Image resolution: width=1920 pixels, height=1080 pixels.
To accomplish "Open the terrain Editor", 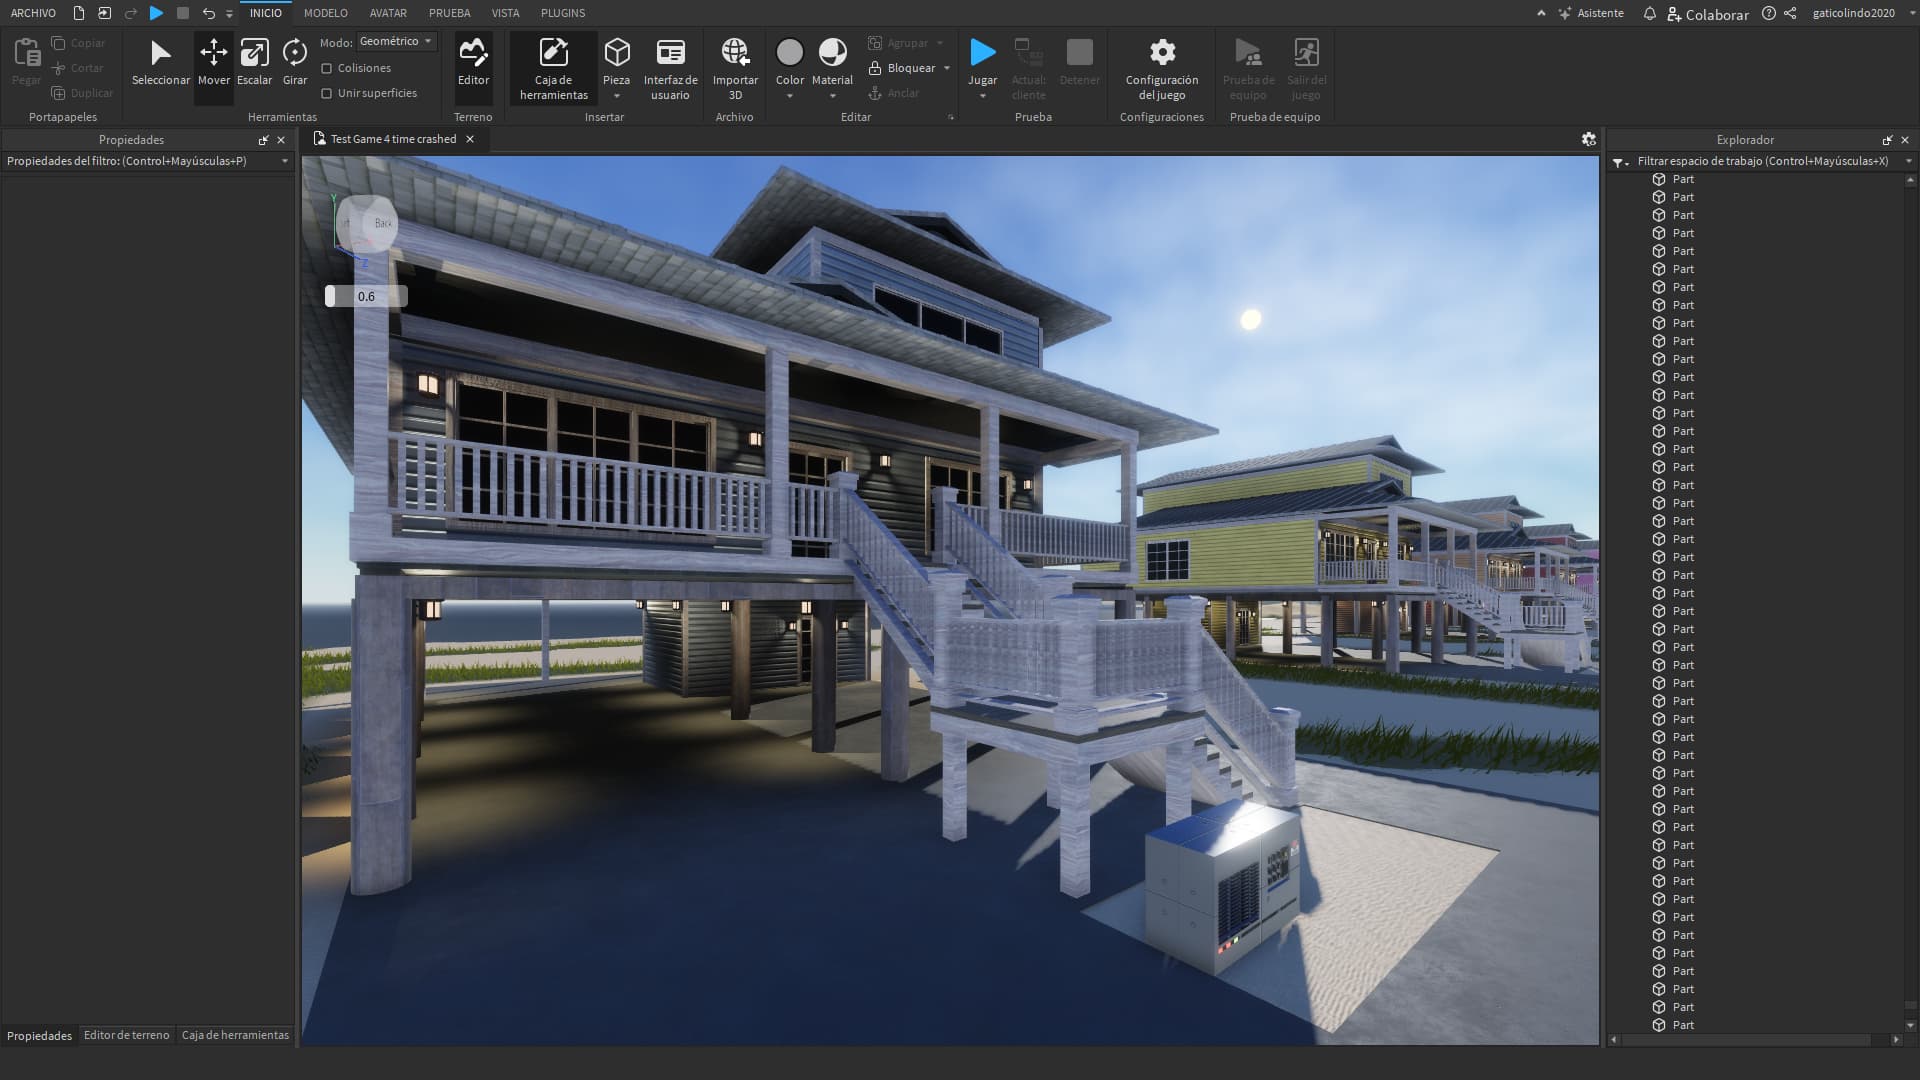I will (473, 64).
